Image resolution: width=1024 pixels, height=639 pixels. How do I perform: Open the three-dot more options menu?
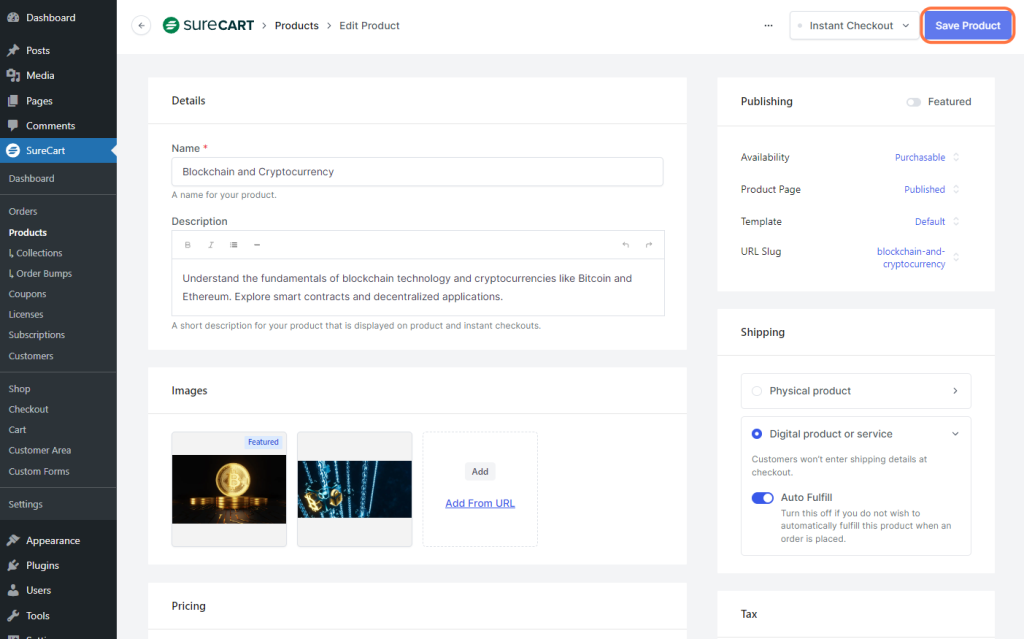768,26
